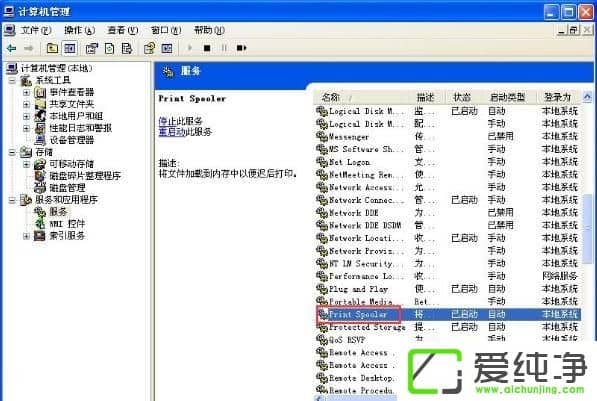The height and width of the screenshot is (401, 597).
Task: Click the 停止 link to stop this service
Action: [x=167, y=121]
